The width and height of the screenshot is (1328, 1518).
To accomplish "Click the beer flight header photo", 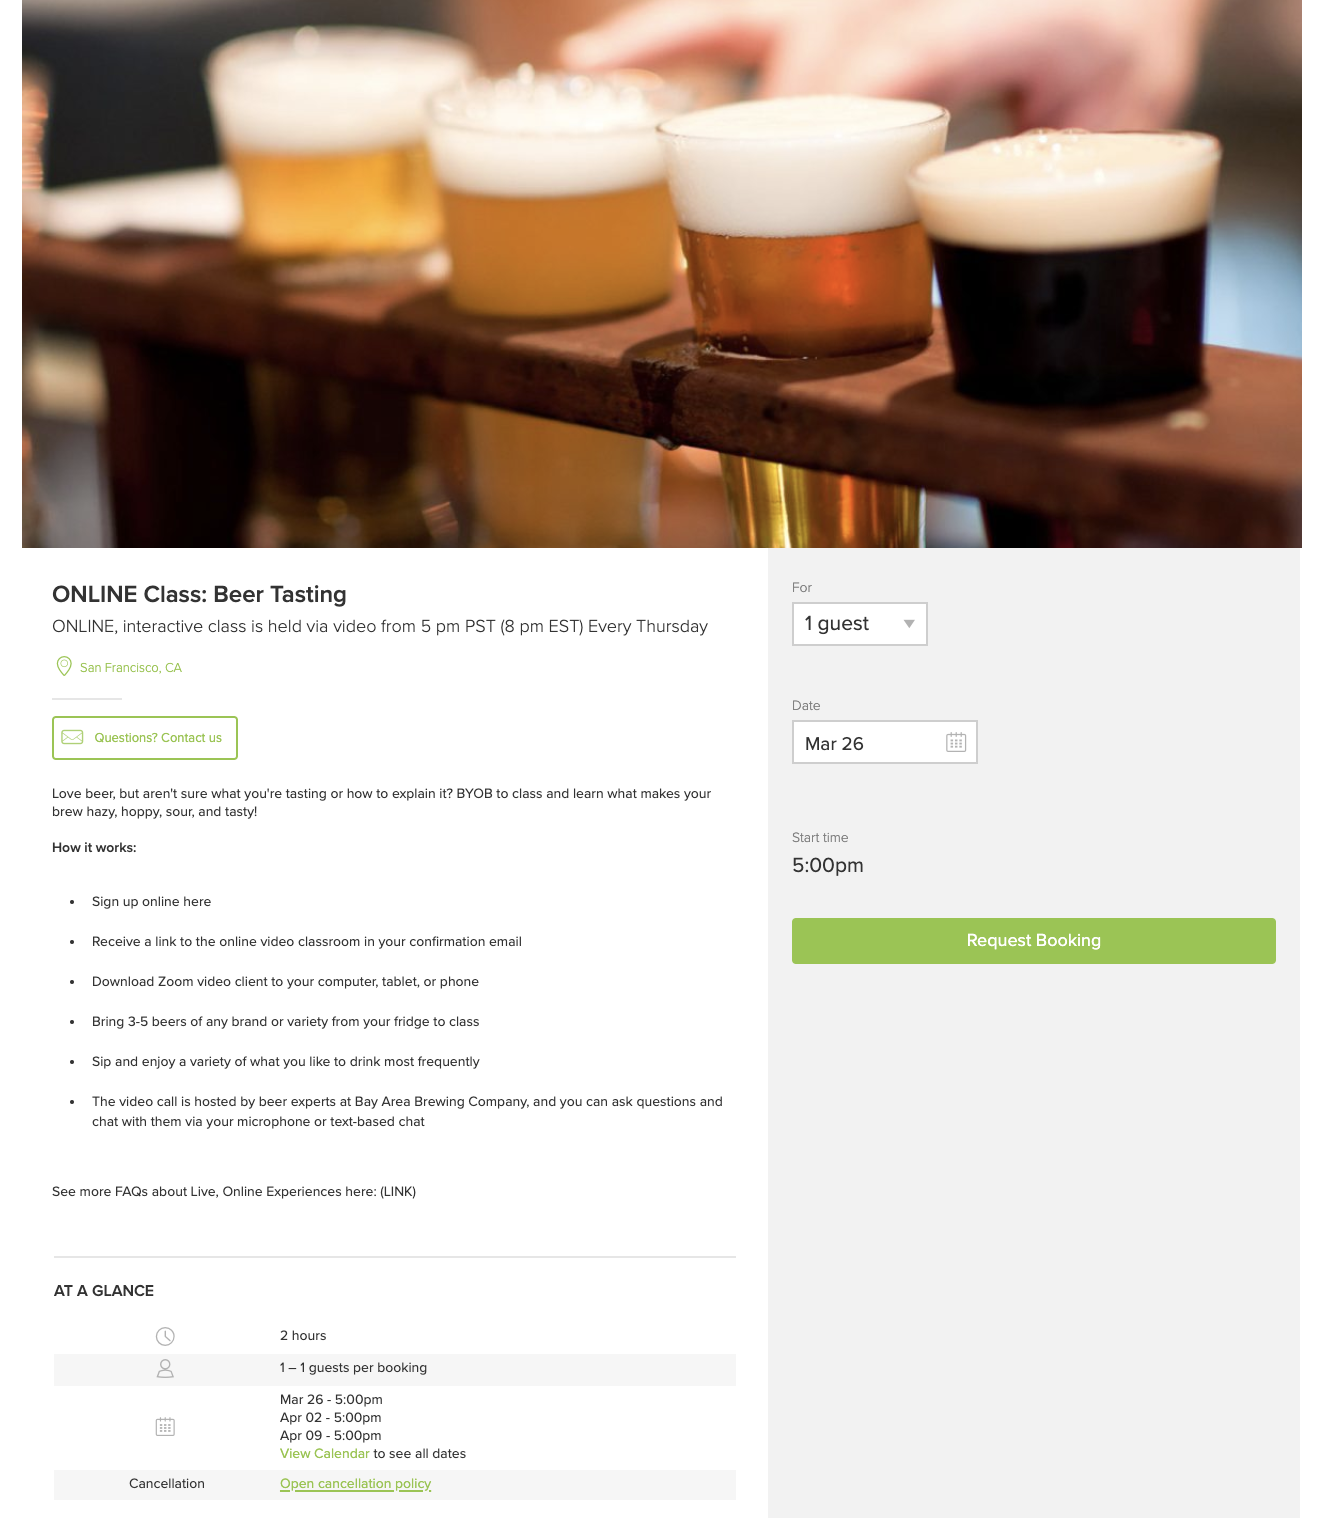I will click(662, 274).
